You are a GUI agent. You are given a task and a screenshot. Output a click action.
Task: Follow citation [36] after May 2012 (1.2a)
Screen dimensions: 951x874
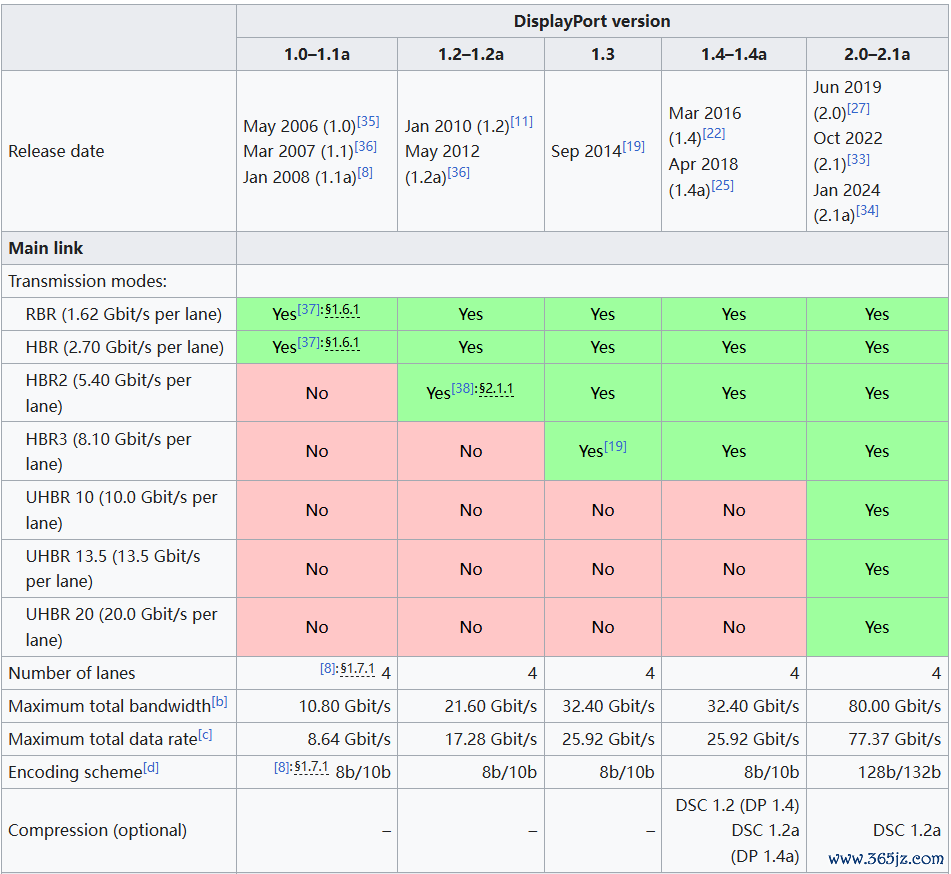pyautogui.click(x=459, y=172)
